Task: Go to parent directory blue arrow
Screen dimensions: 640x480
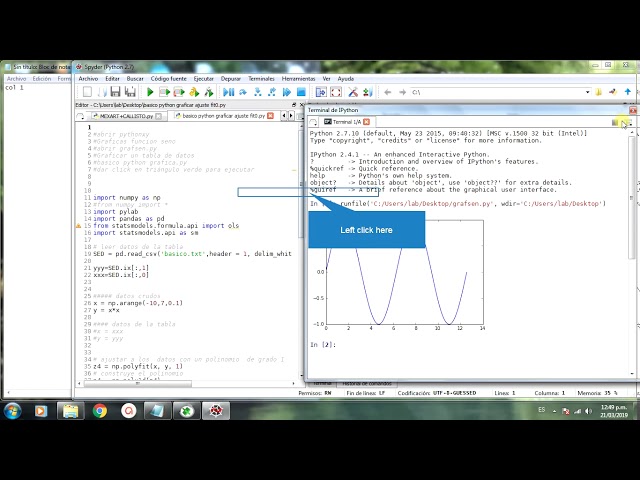Action: (627, 92)
